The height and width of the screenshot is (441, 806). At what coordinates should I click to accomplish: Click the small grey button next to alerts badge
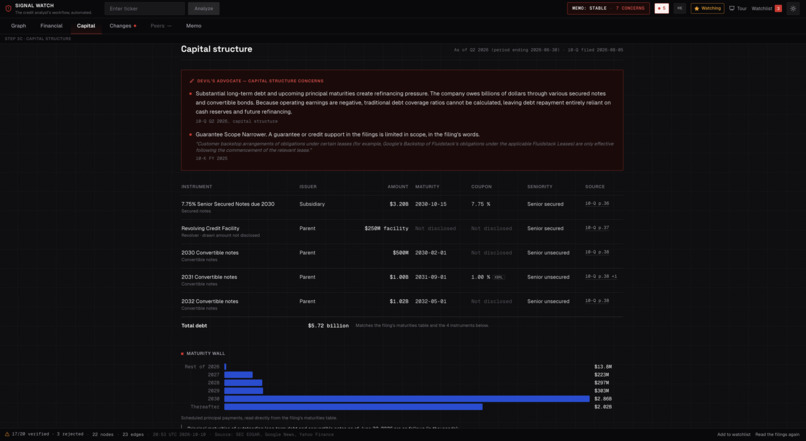pyautogui.click(x=680, y=8)
